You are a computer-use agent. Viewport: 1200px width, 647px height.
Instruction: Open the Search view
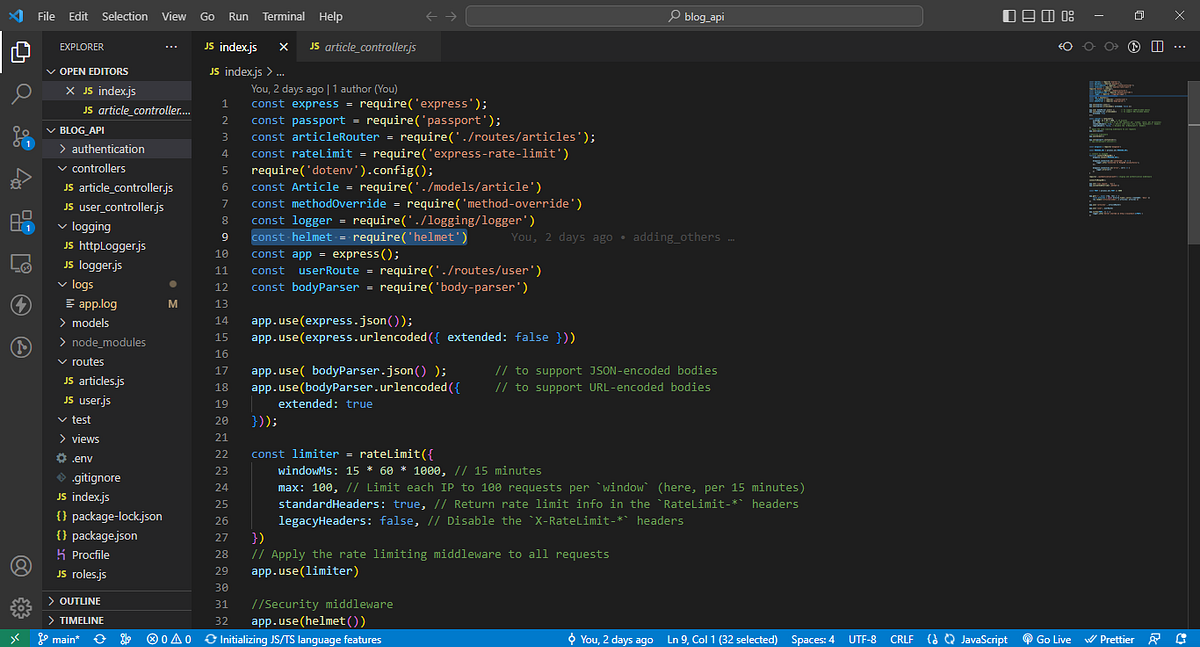[21, 95]
